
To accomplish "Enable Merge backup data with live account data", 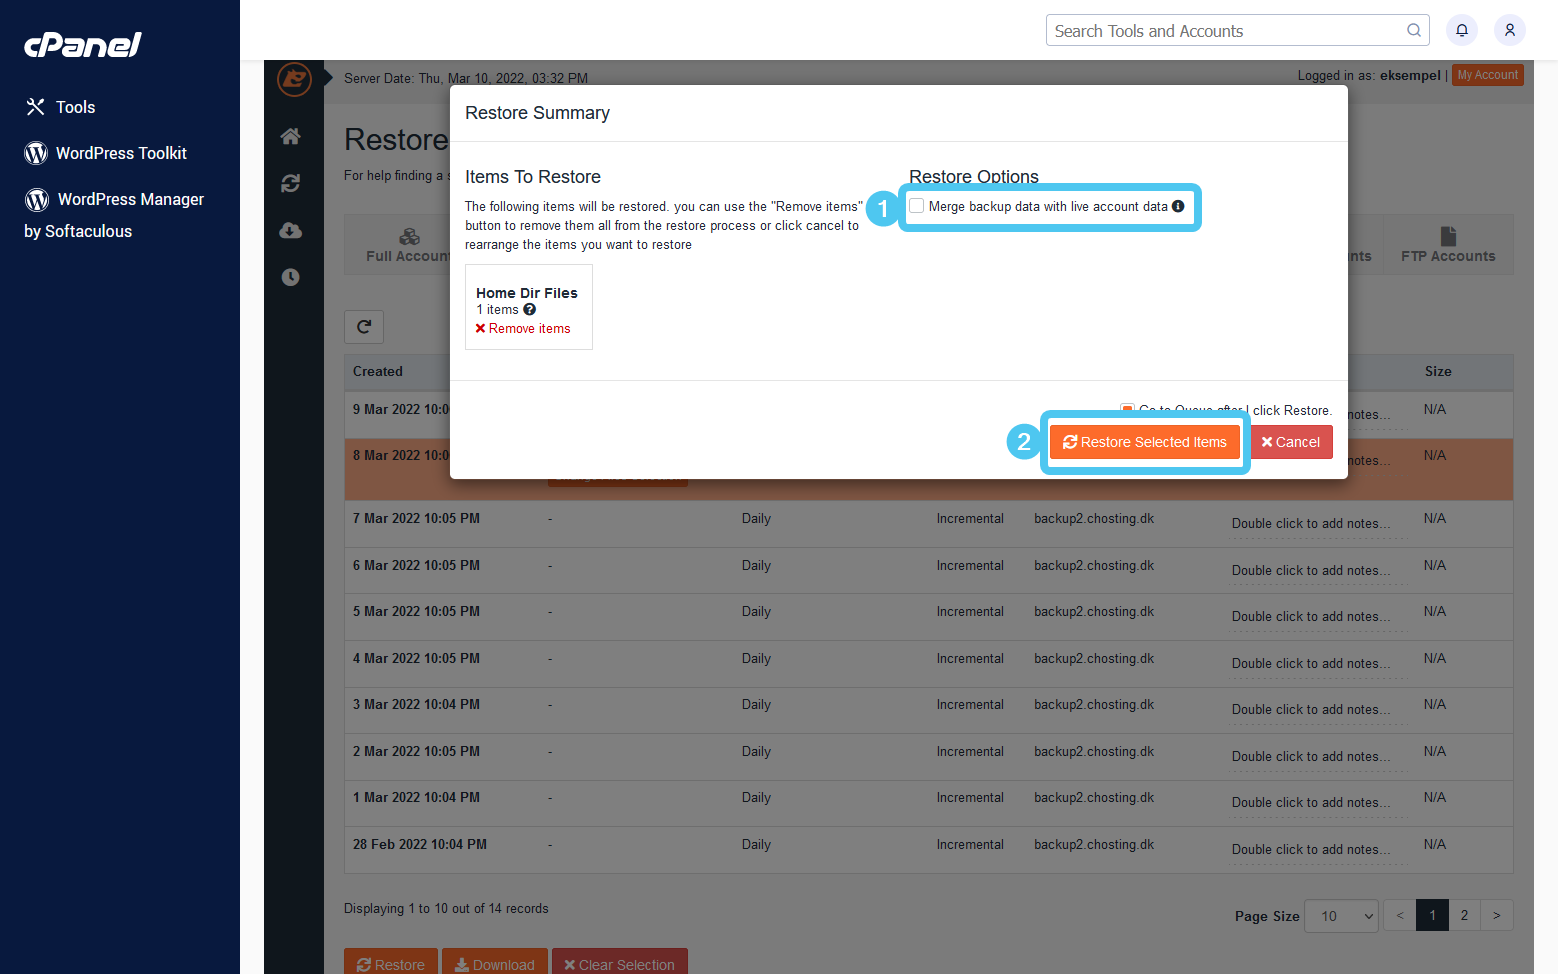I will (x=917, y=205).
